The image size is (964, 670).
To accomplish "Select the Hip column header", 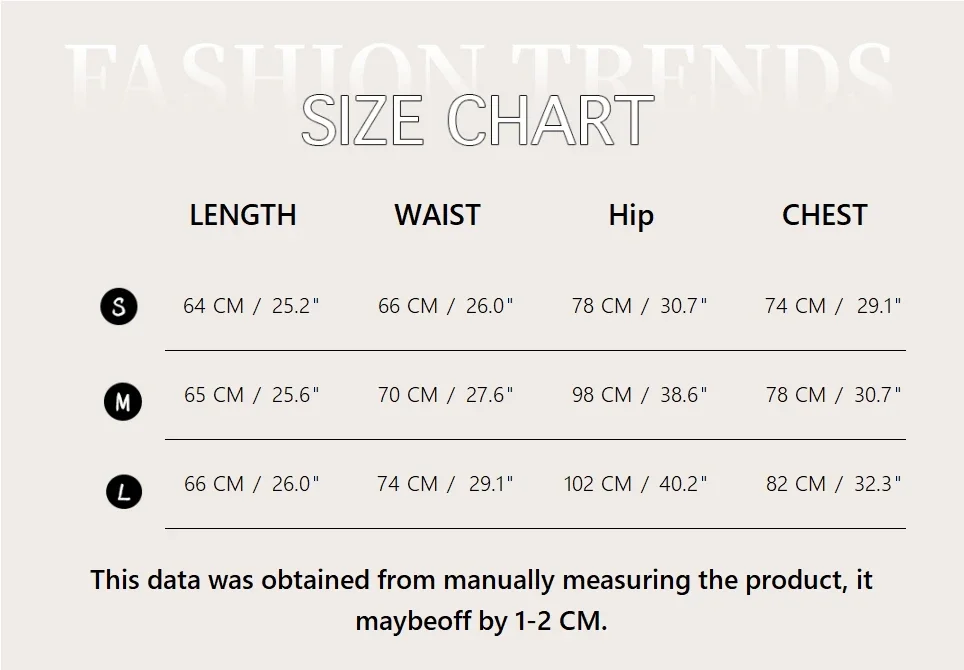I will [x=631, y=215].
